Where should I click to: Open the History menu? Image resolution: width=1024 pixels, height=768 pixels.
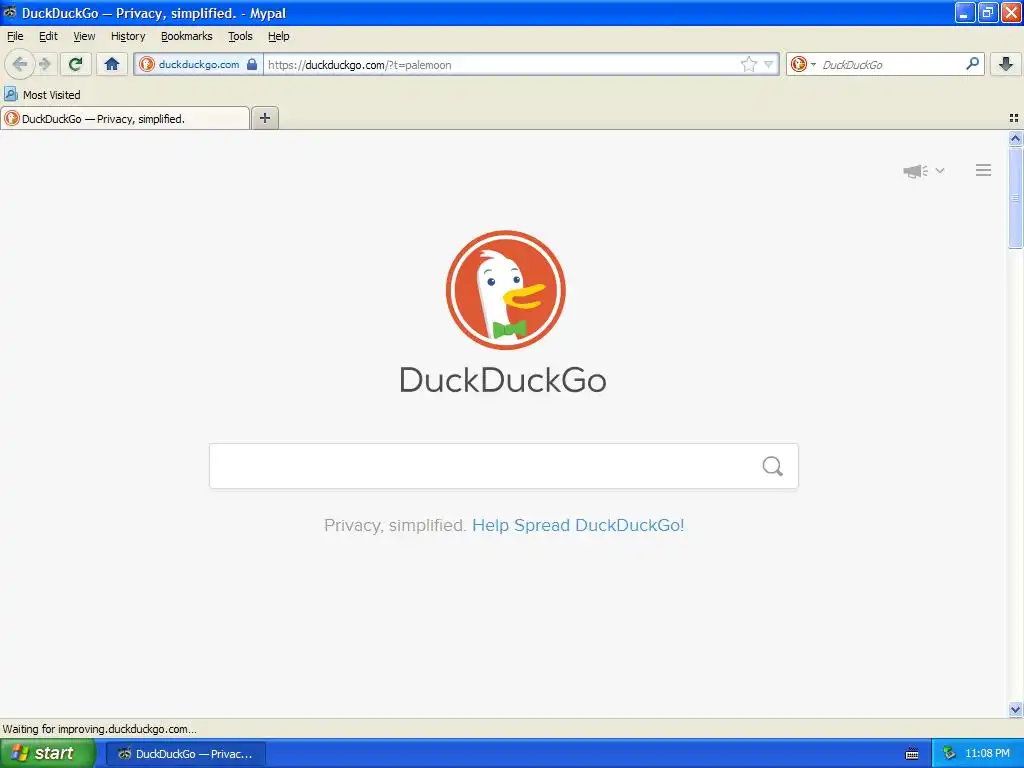pyautogui.click(x=128, y=37)
